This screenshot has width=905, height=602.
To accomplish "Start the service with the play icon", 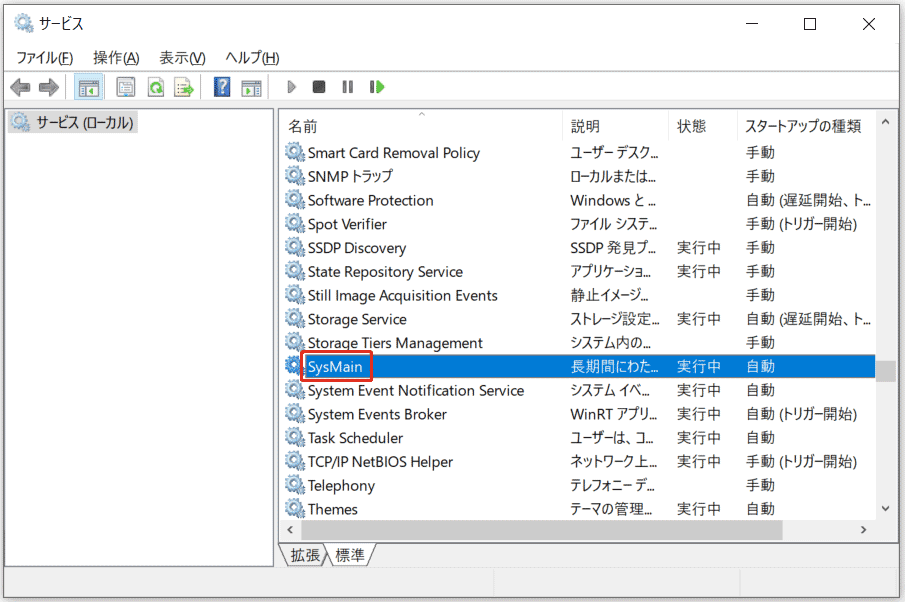I will point(291,87).
